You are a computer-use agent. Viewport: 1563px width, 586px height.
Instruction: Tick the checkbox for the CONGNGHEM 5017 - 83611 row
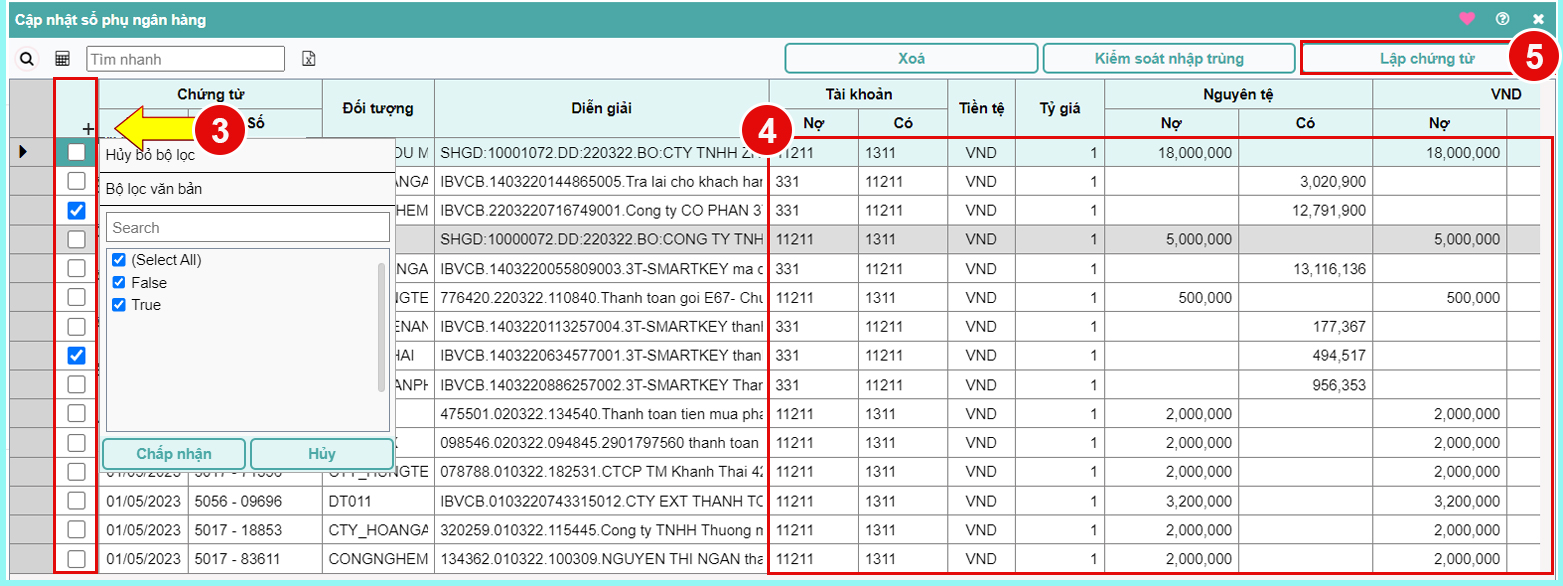(x=76, y=558)
